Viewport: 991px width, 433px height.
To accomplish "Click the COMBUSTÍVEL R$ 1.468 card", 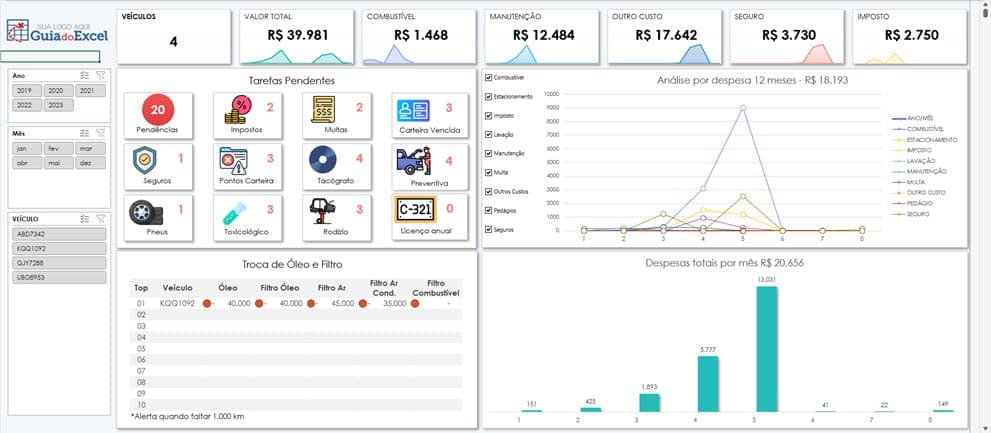I will click(420, 37).
